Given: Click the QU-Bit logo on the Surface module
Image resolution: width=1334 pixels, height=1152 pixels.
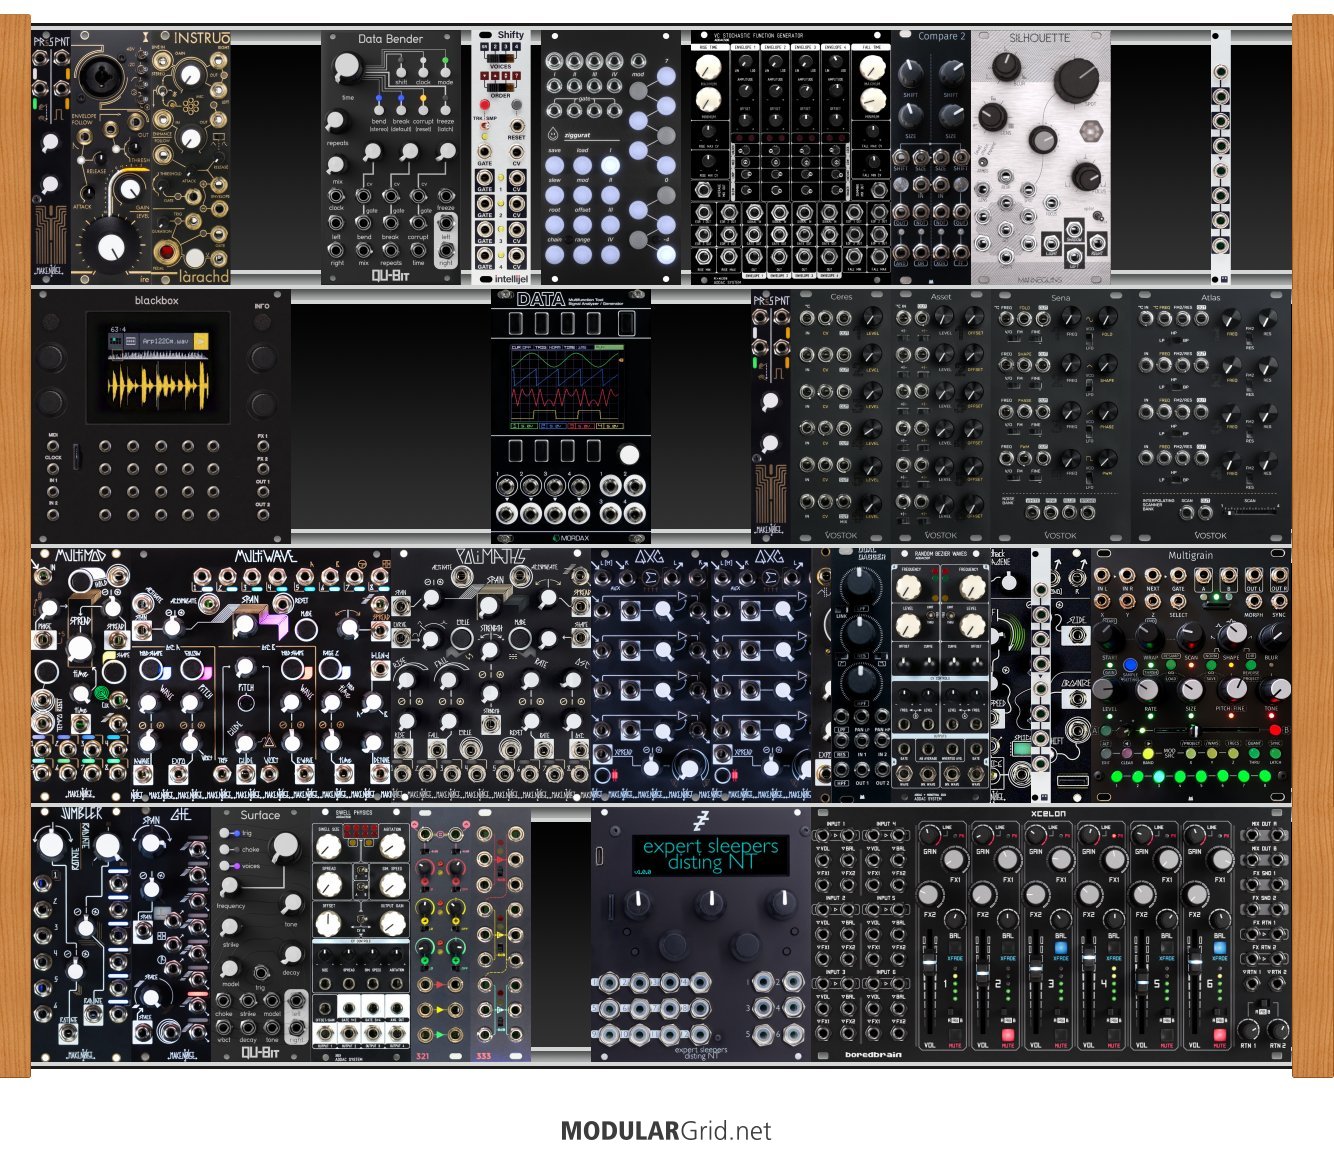Looking at the screenshot, I should click(x=260, y=1053).
